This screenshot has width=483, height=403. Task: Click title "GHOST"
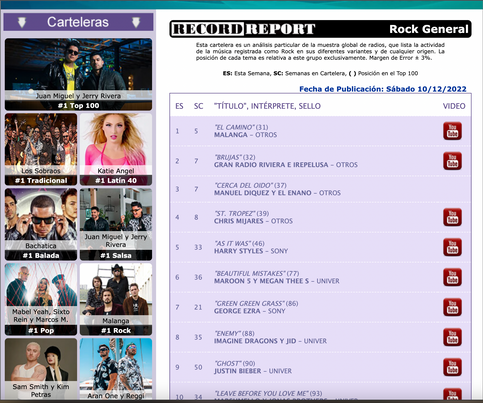click(228, 364)
